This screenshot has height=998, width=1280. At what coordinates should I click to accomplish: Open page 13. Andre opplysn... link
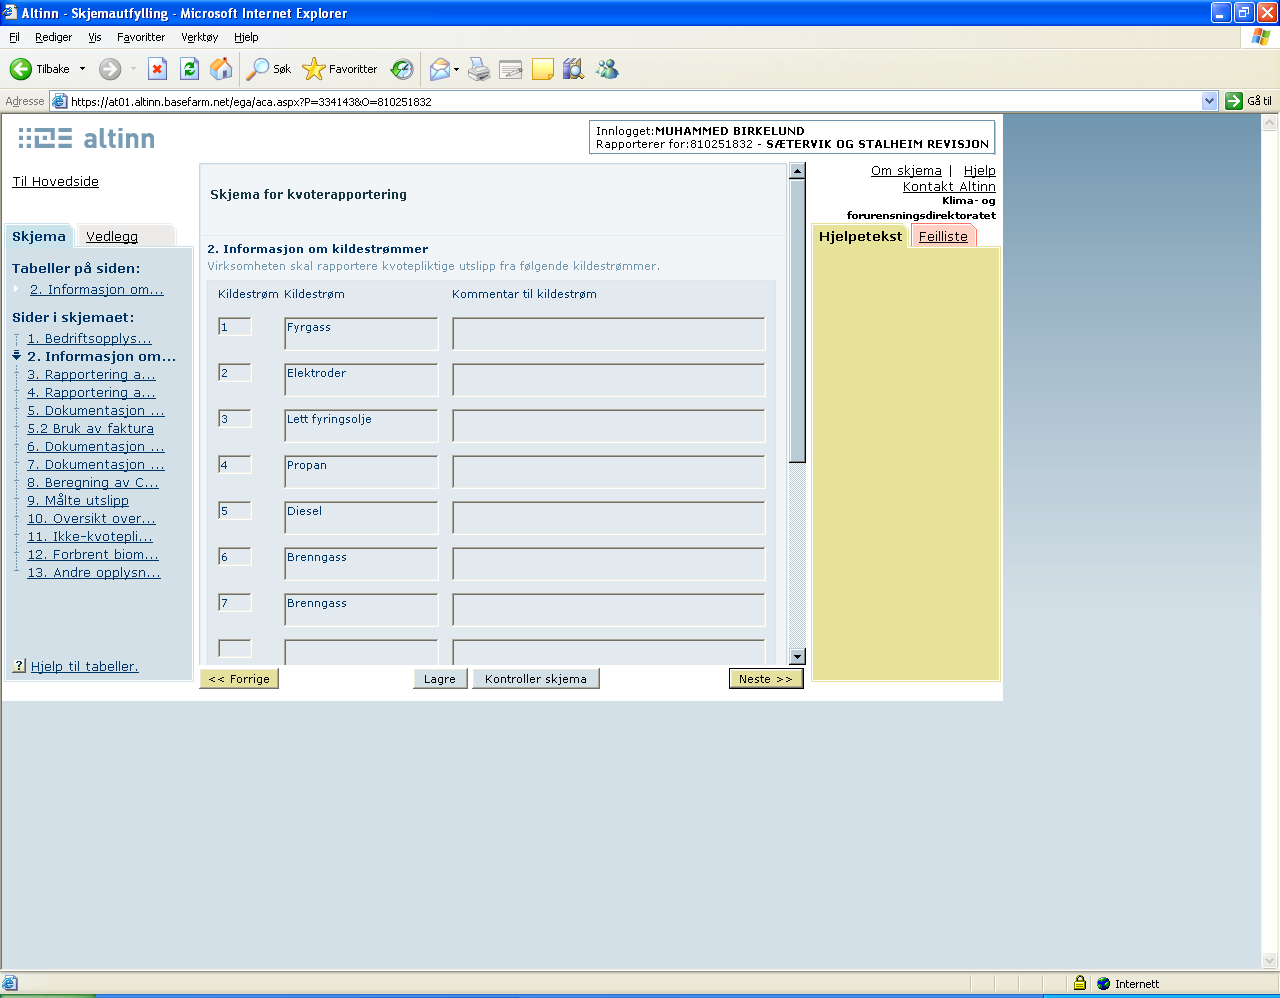[94, 572]
